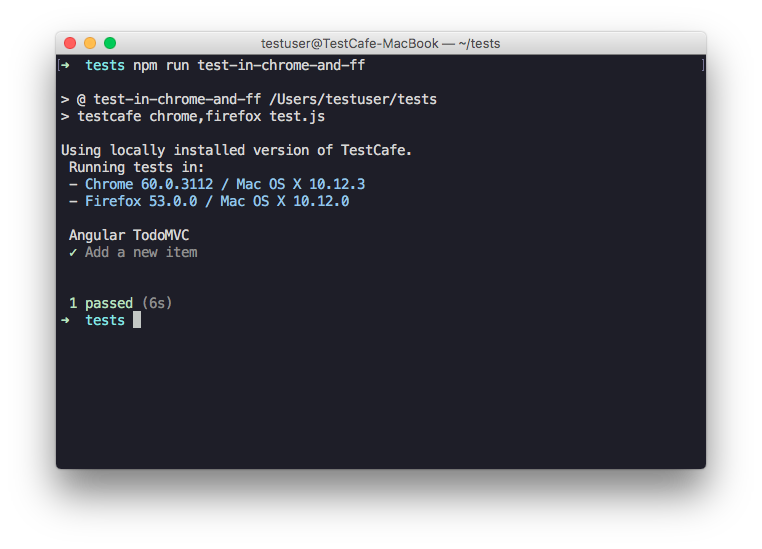Select the "npm run test-in-chrome-and-ff" command text
This screenshot has width=762, height=549.
[256, 65]
